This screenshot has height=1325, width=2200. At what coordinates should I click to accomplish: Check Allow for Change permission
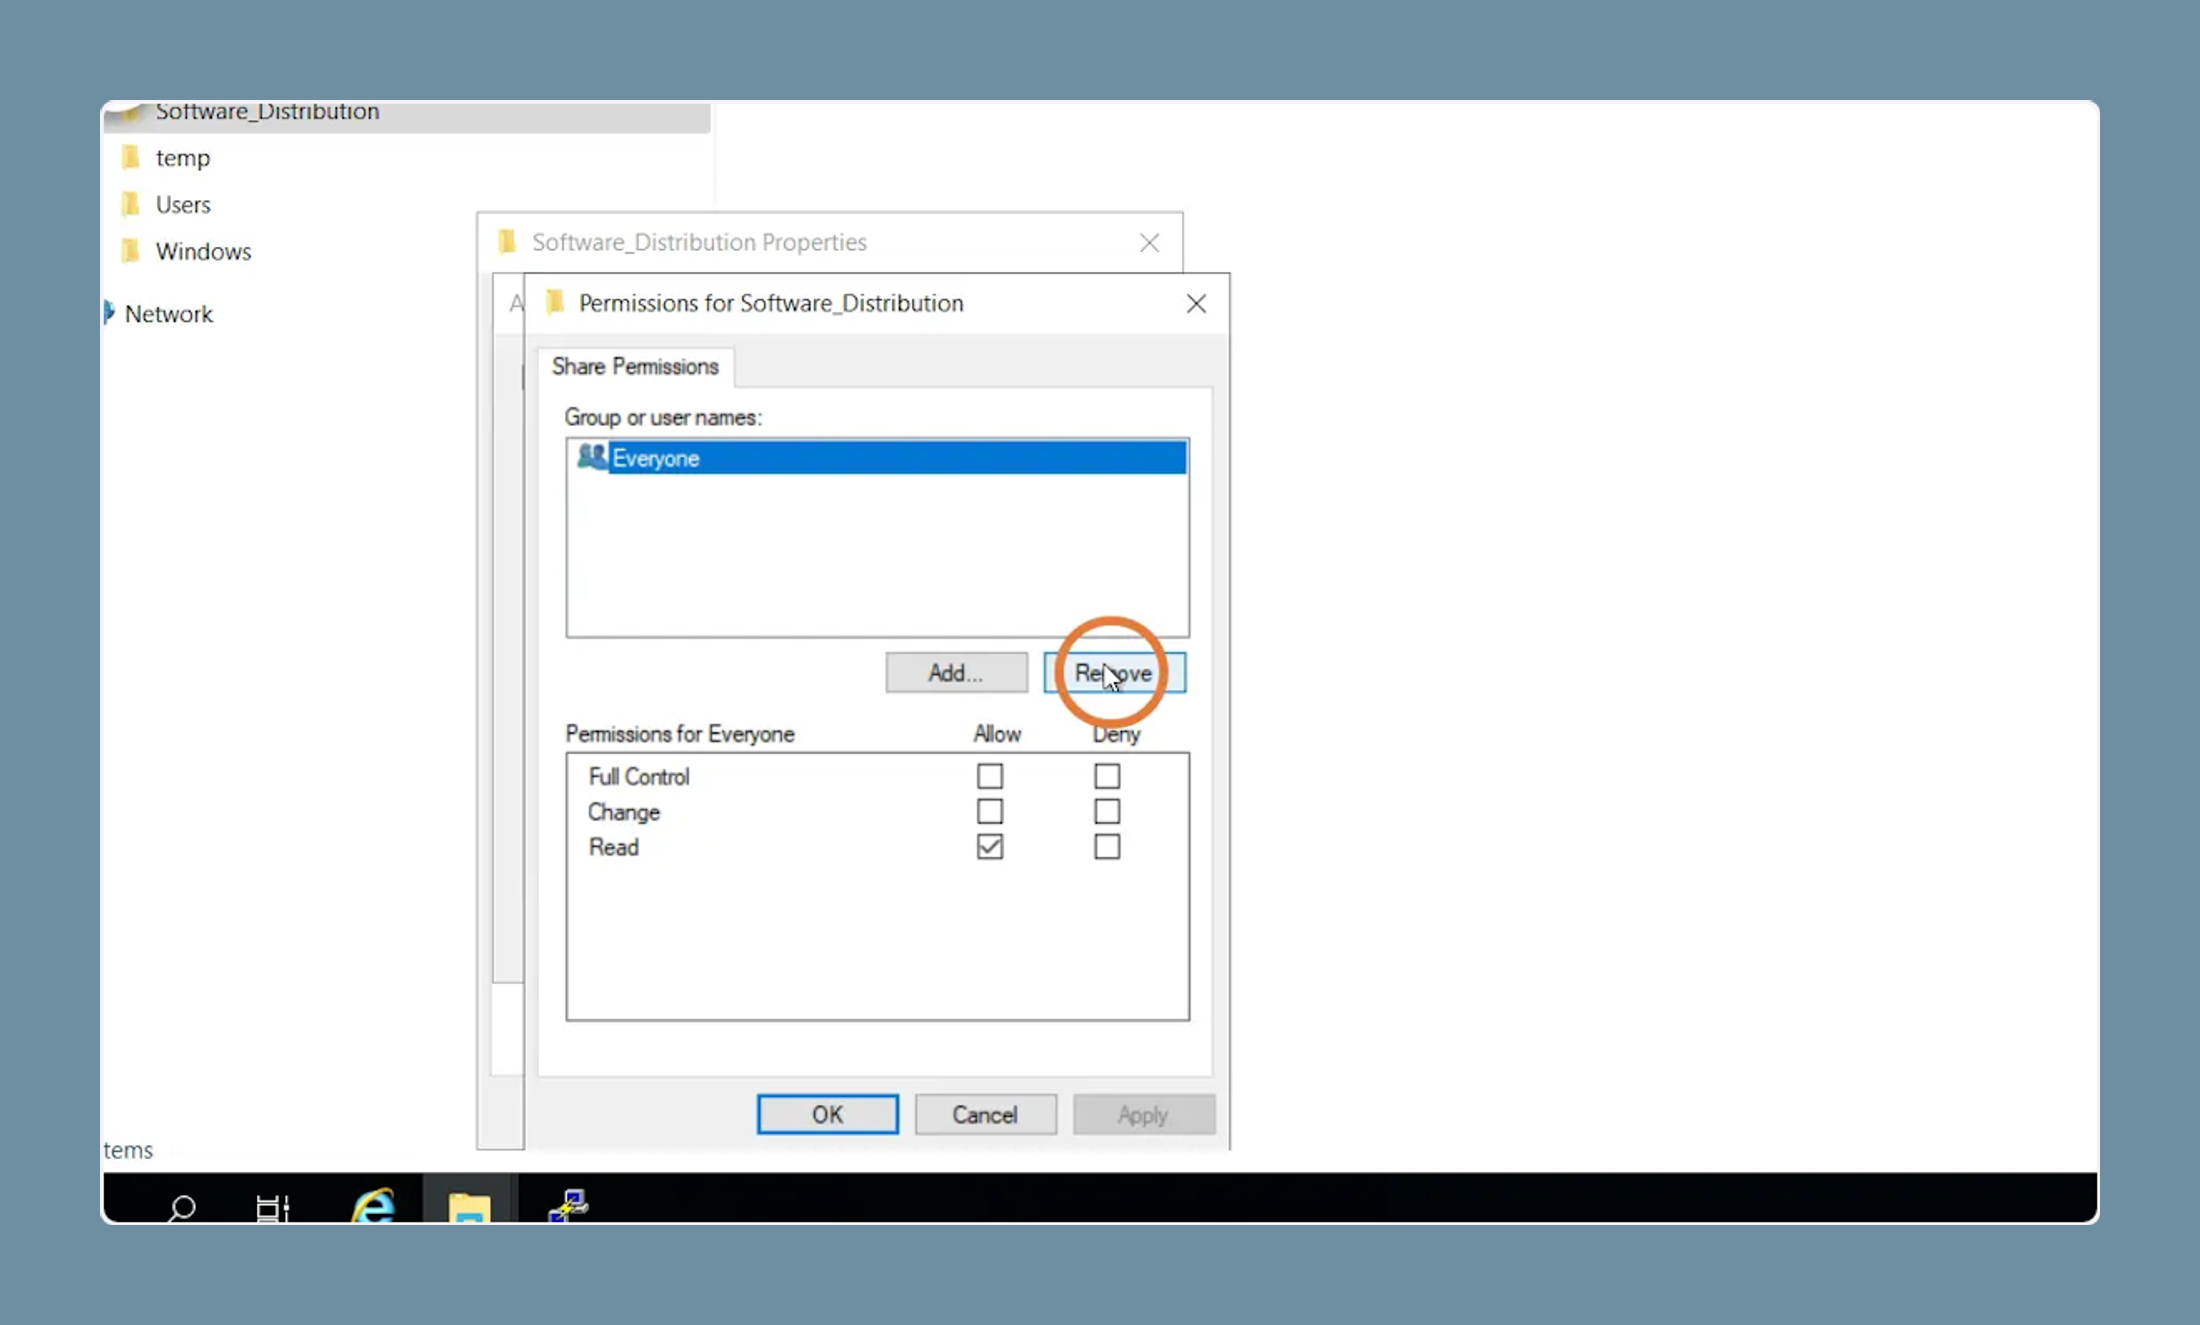pos(989,811)
